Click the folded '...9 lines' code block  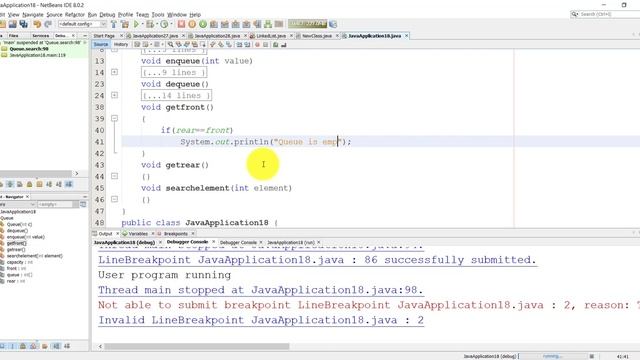pyautogui.click(x=174, y=72)
